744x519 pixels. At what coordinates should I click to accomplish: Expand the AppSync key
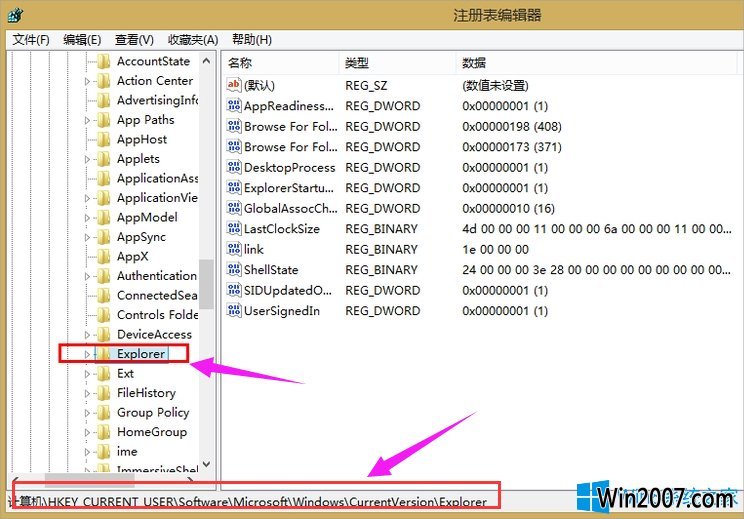click(x=87, y=238)
